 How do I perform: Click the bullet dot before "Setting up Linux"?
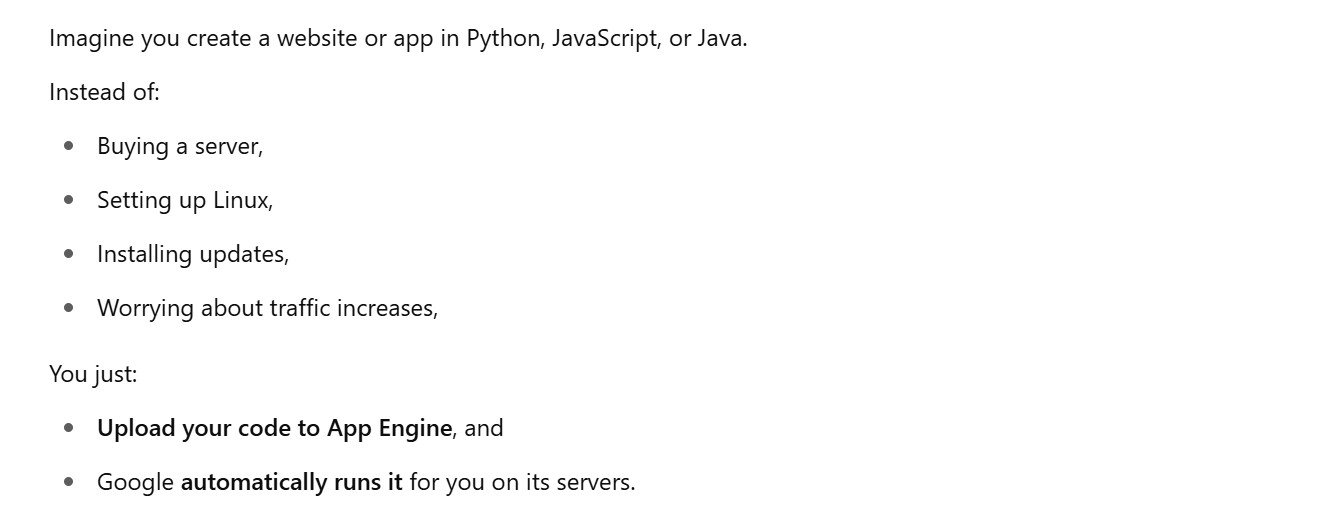68,200
